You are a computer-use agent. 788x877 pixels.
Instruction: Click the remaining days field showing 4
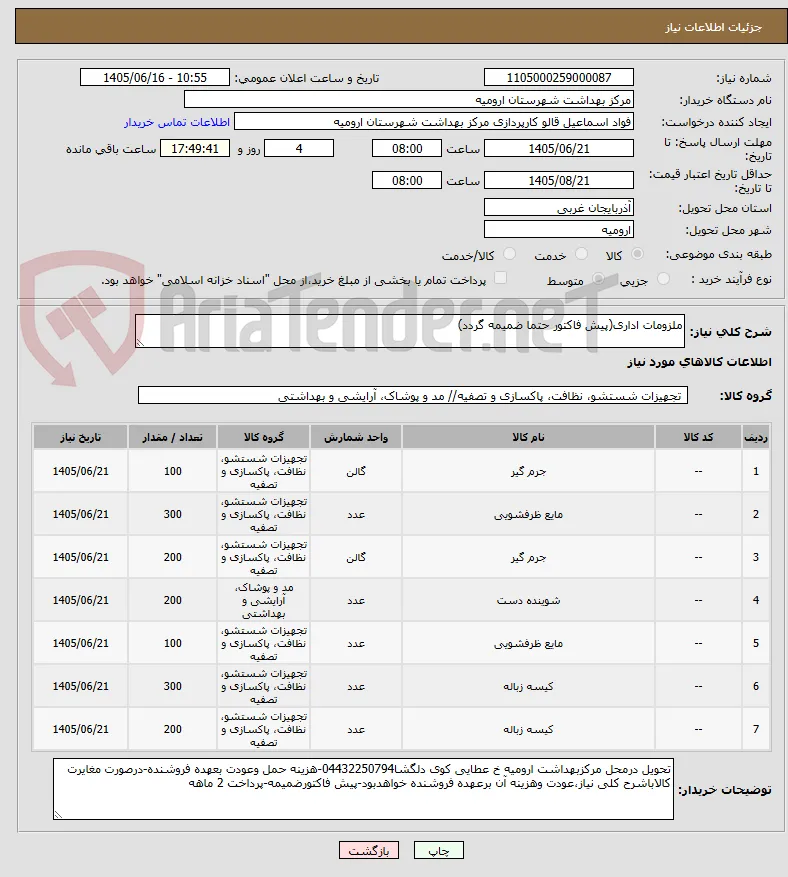pos(299,148)
